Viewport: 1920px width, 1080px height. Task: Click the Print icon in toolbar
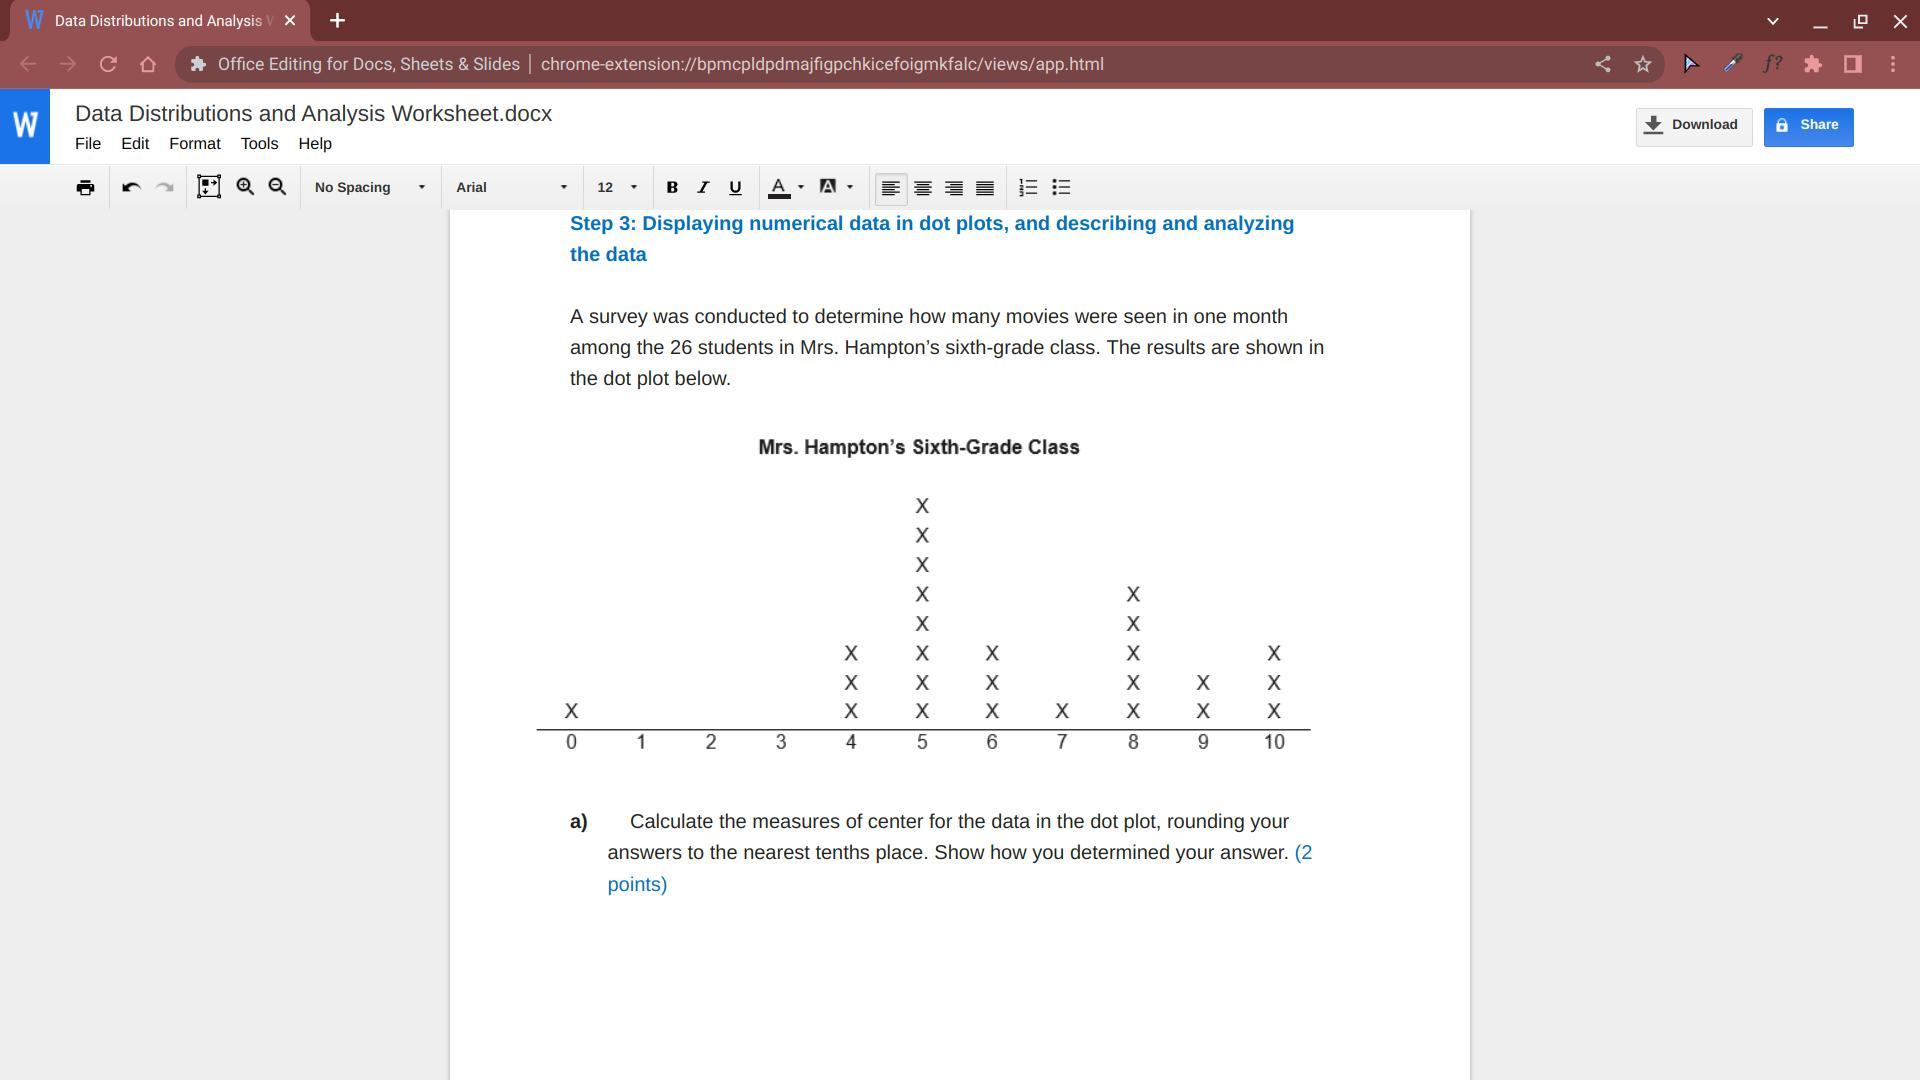click(85, 188)
